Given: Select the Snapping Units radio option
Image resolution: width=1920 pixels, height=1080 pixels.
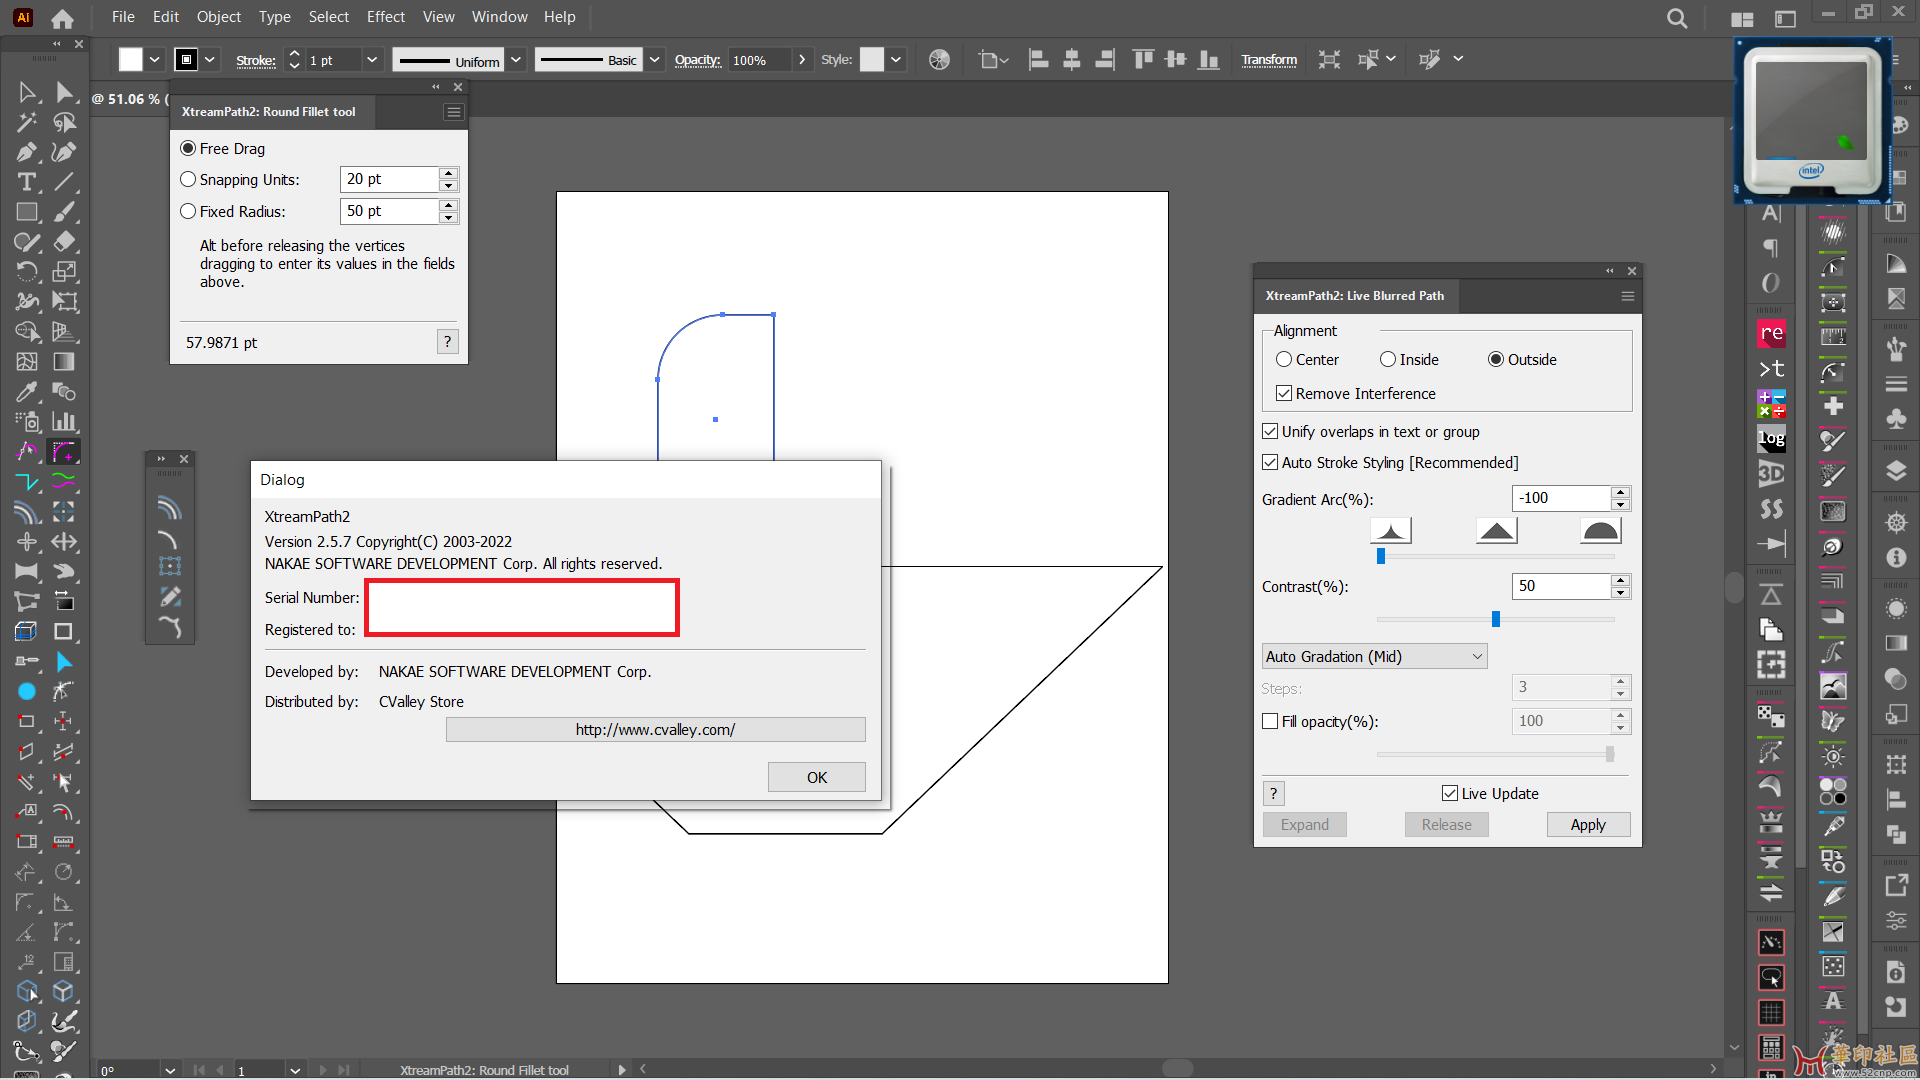Looking at the screenshot, I should 188,179.
